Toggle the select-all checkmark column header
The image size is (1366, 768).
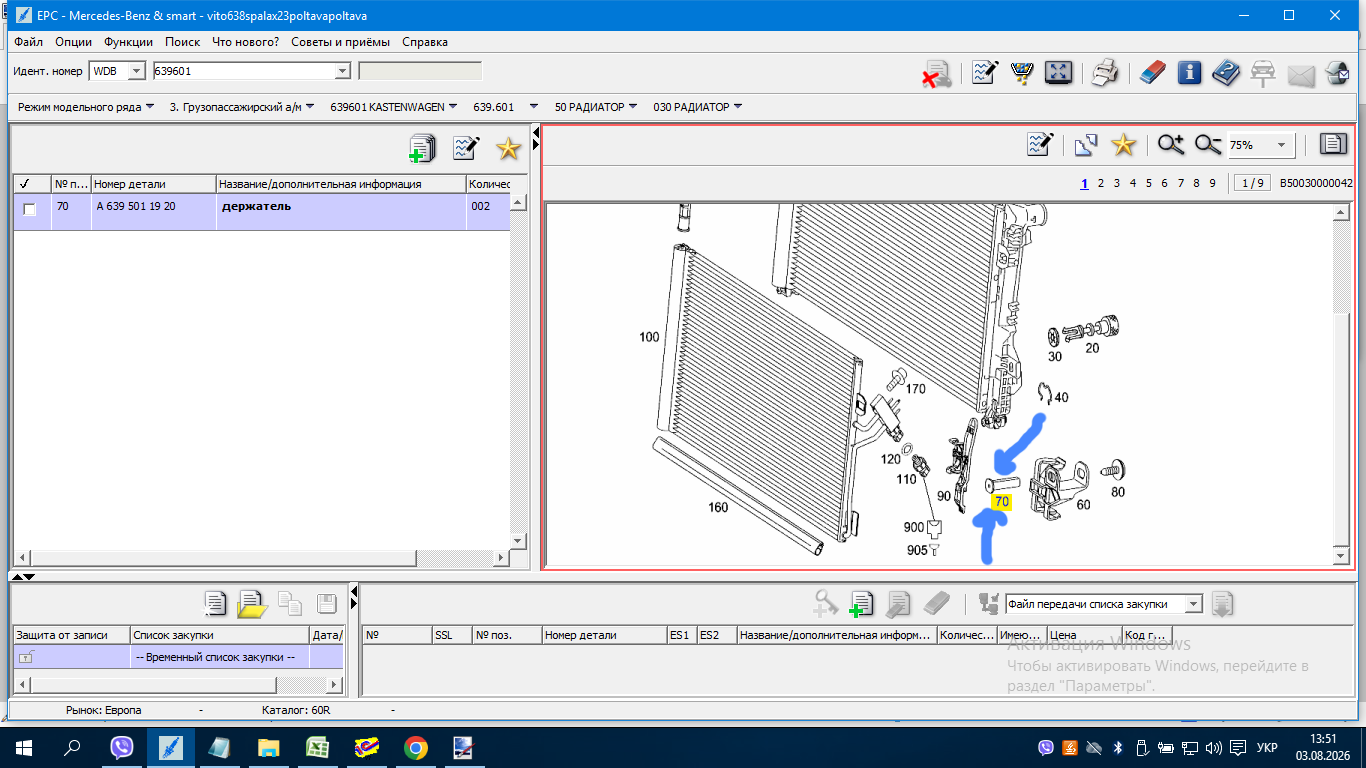(x=32, y=184)
